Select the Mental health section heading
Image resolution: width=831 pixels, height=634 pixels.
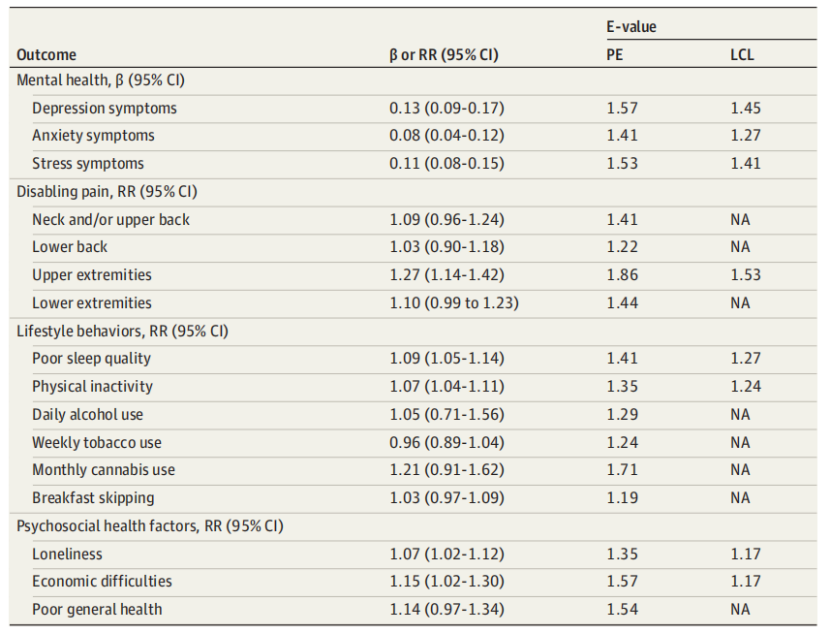pyautogui.click(x=101, y=80)
